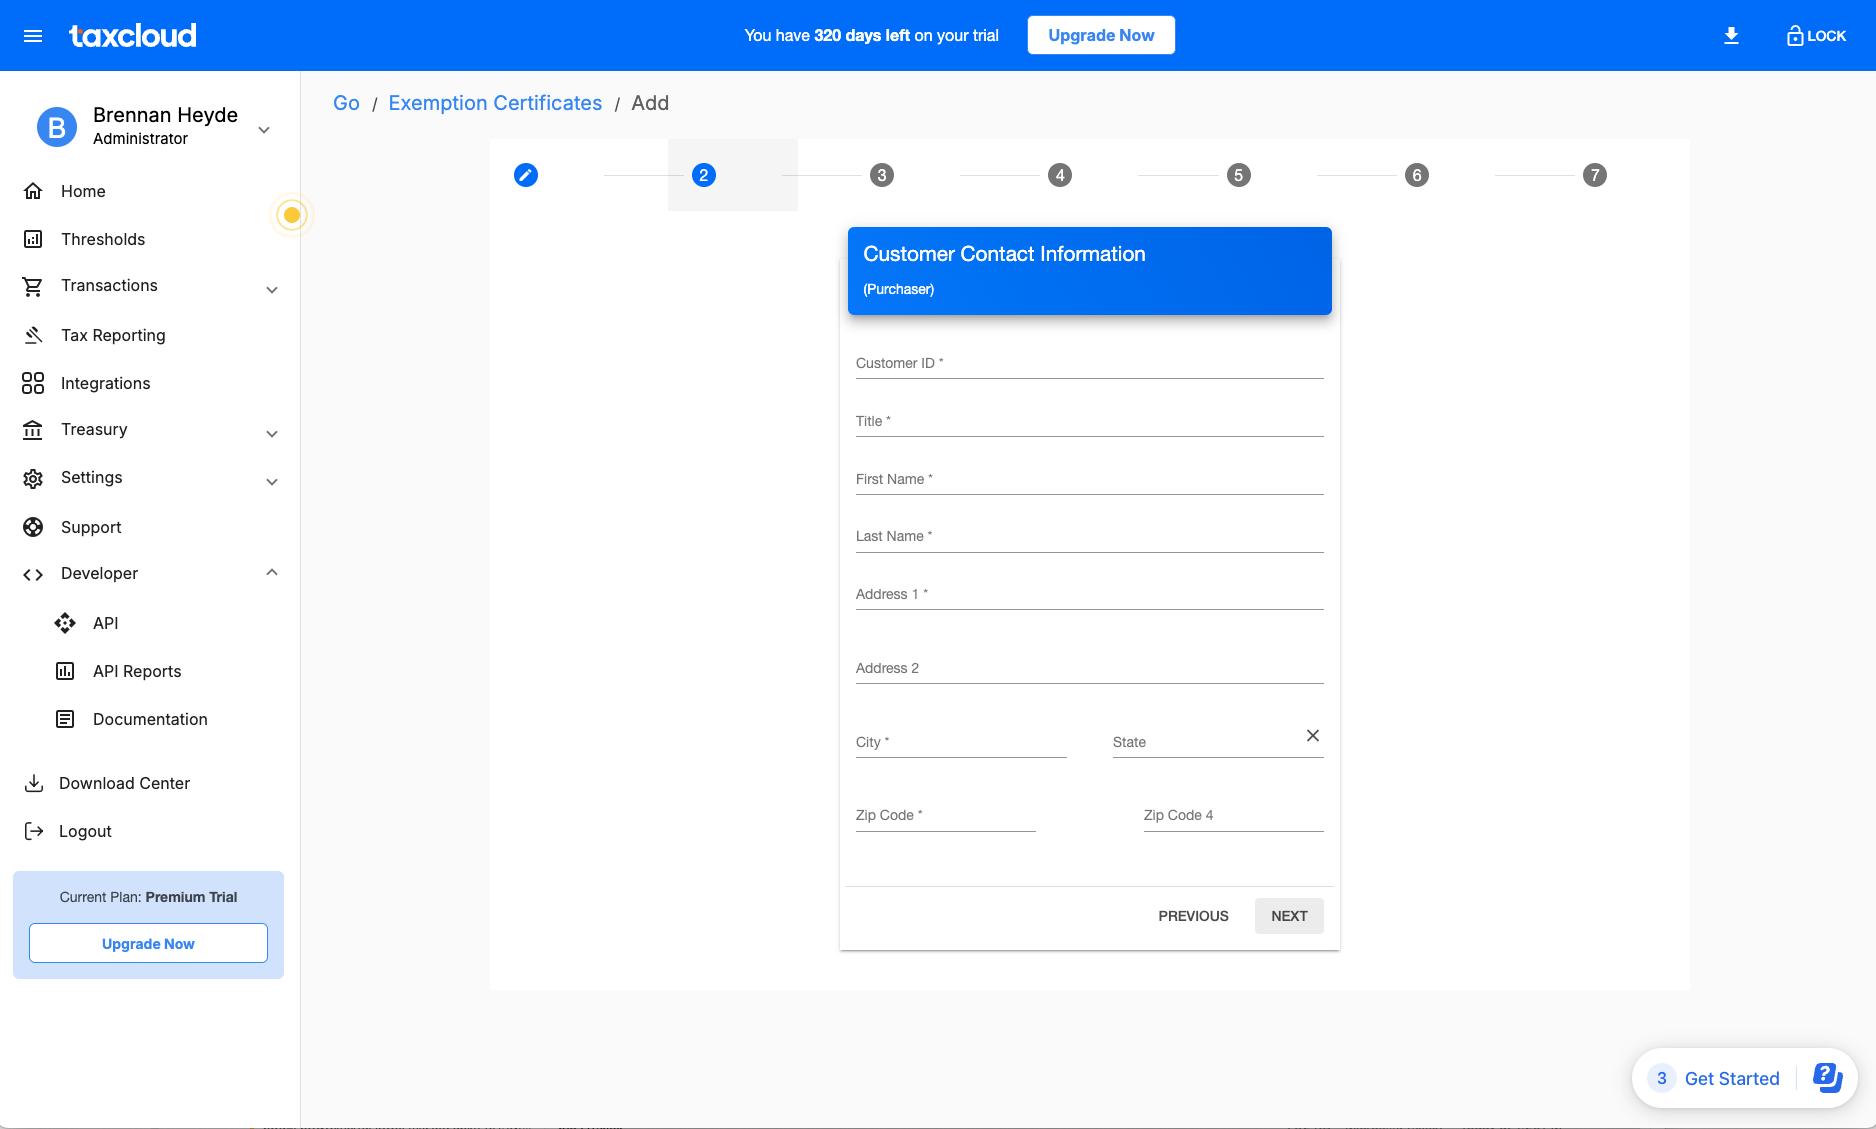Click the PREVIOUS button
The width and height of the screenshot is (1876, 1129).
click(1193, 916)
